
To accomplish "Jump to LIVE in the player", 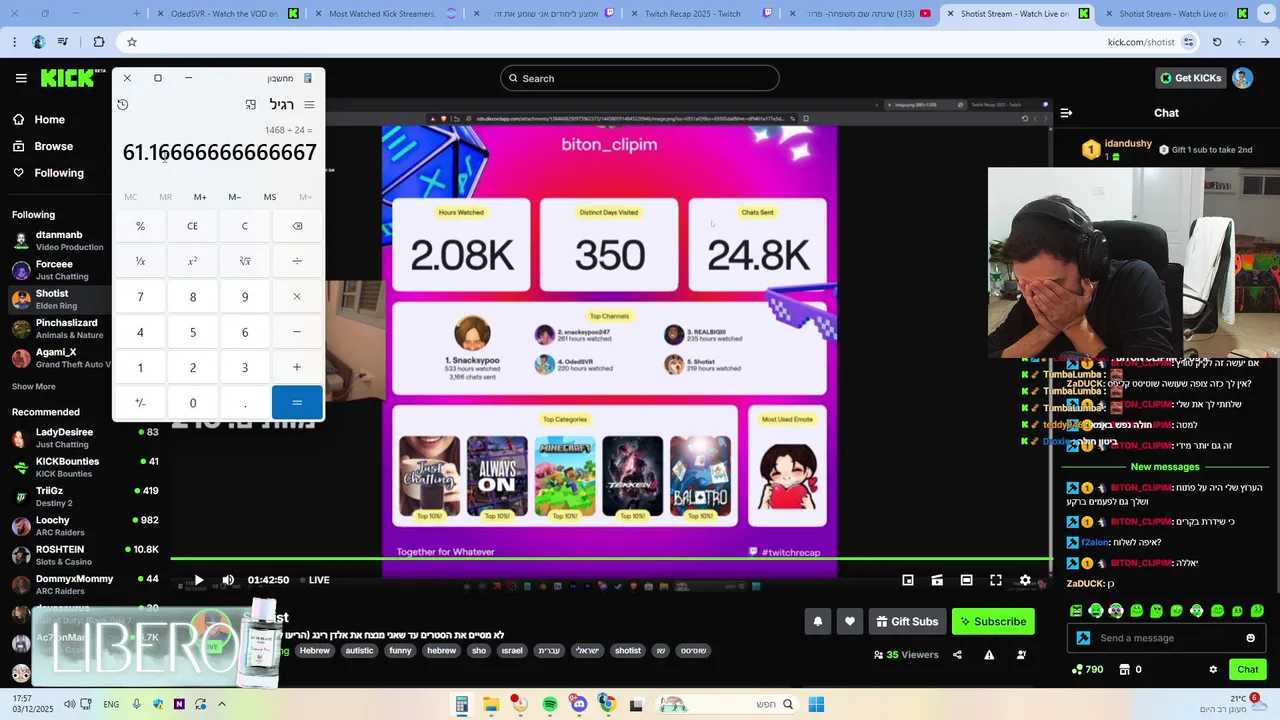I will (x=314, y=580).
